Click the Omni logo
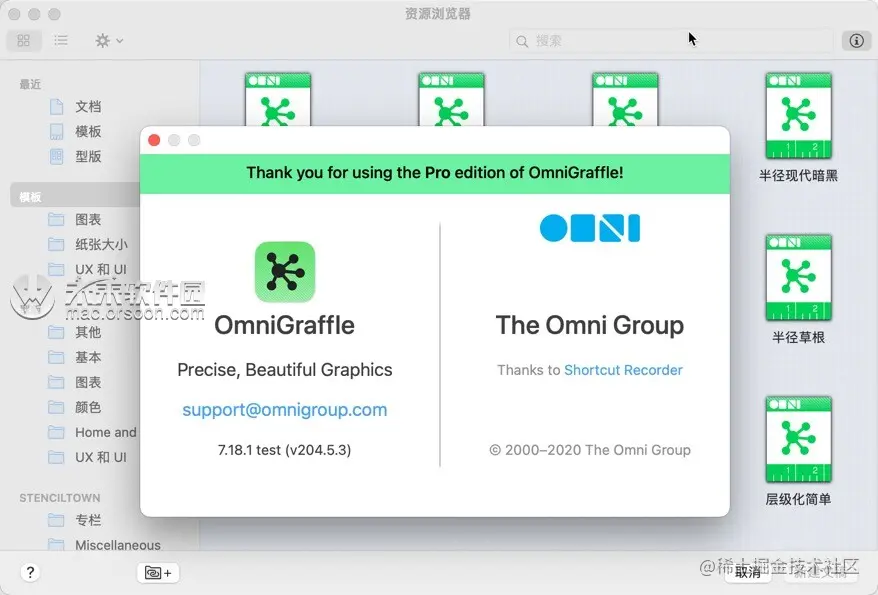 click(590, 228)
